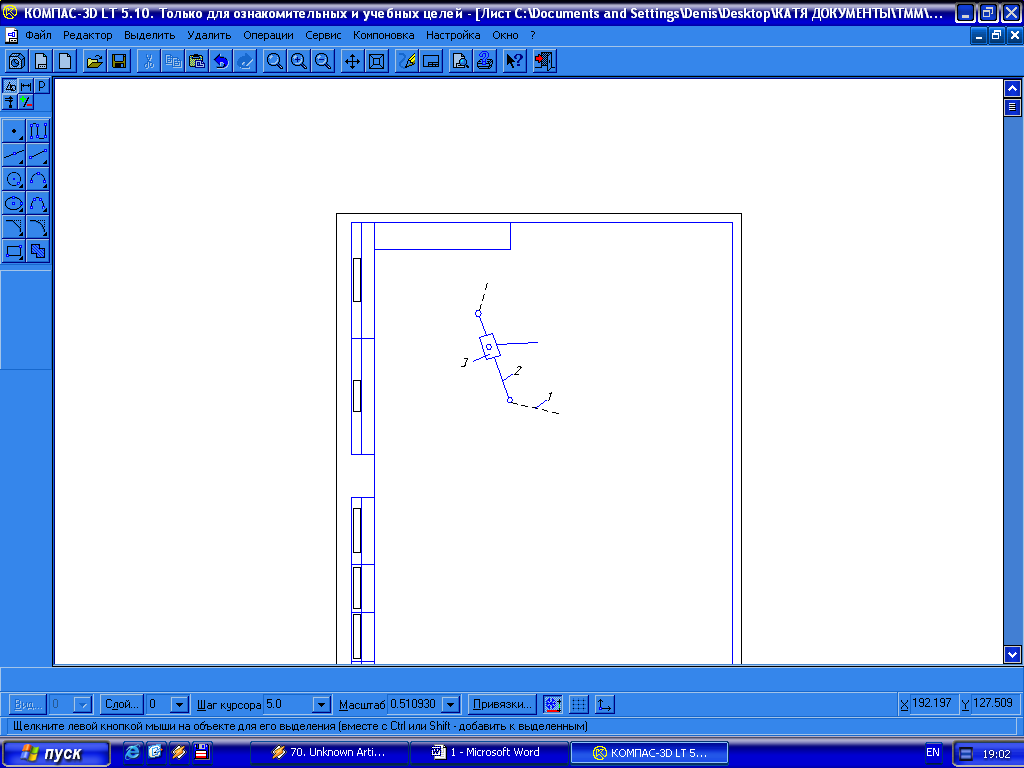
Task: Save the drawing with the floppy icon
Action: [119, 61]
